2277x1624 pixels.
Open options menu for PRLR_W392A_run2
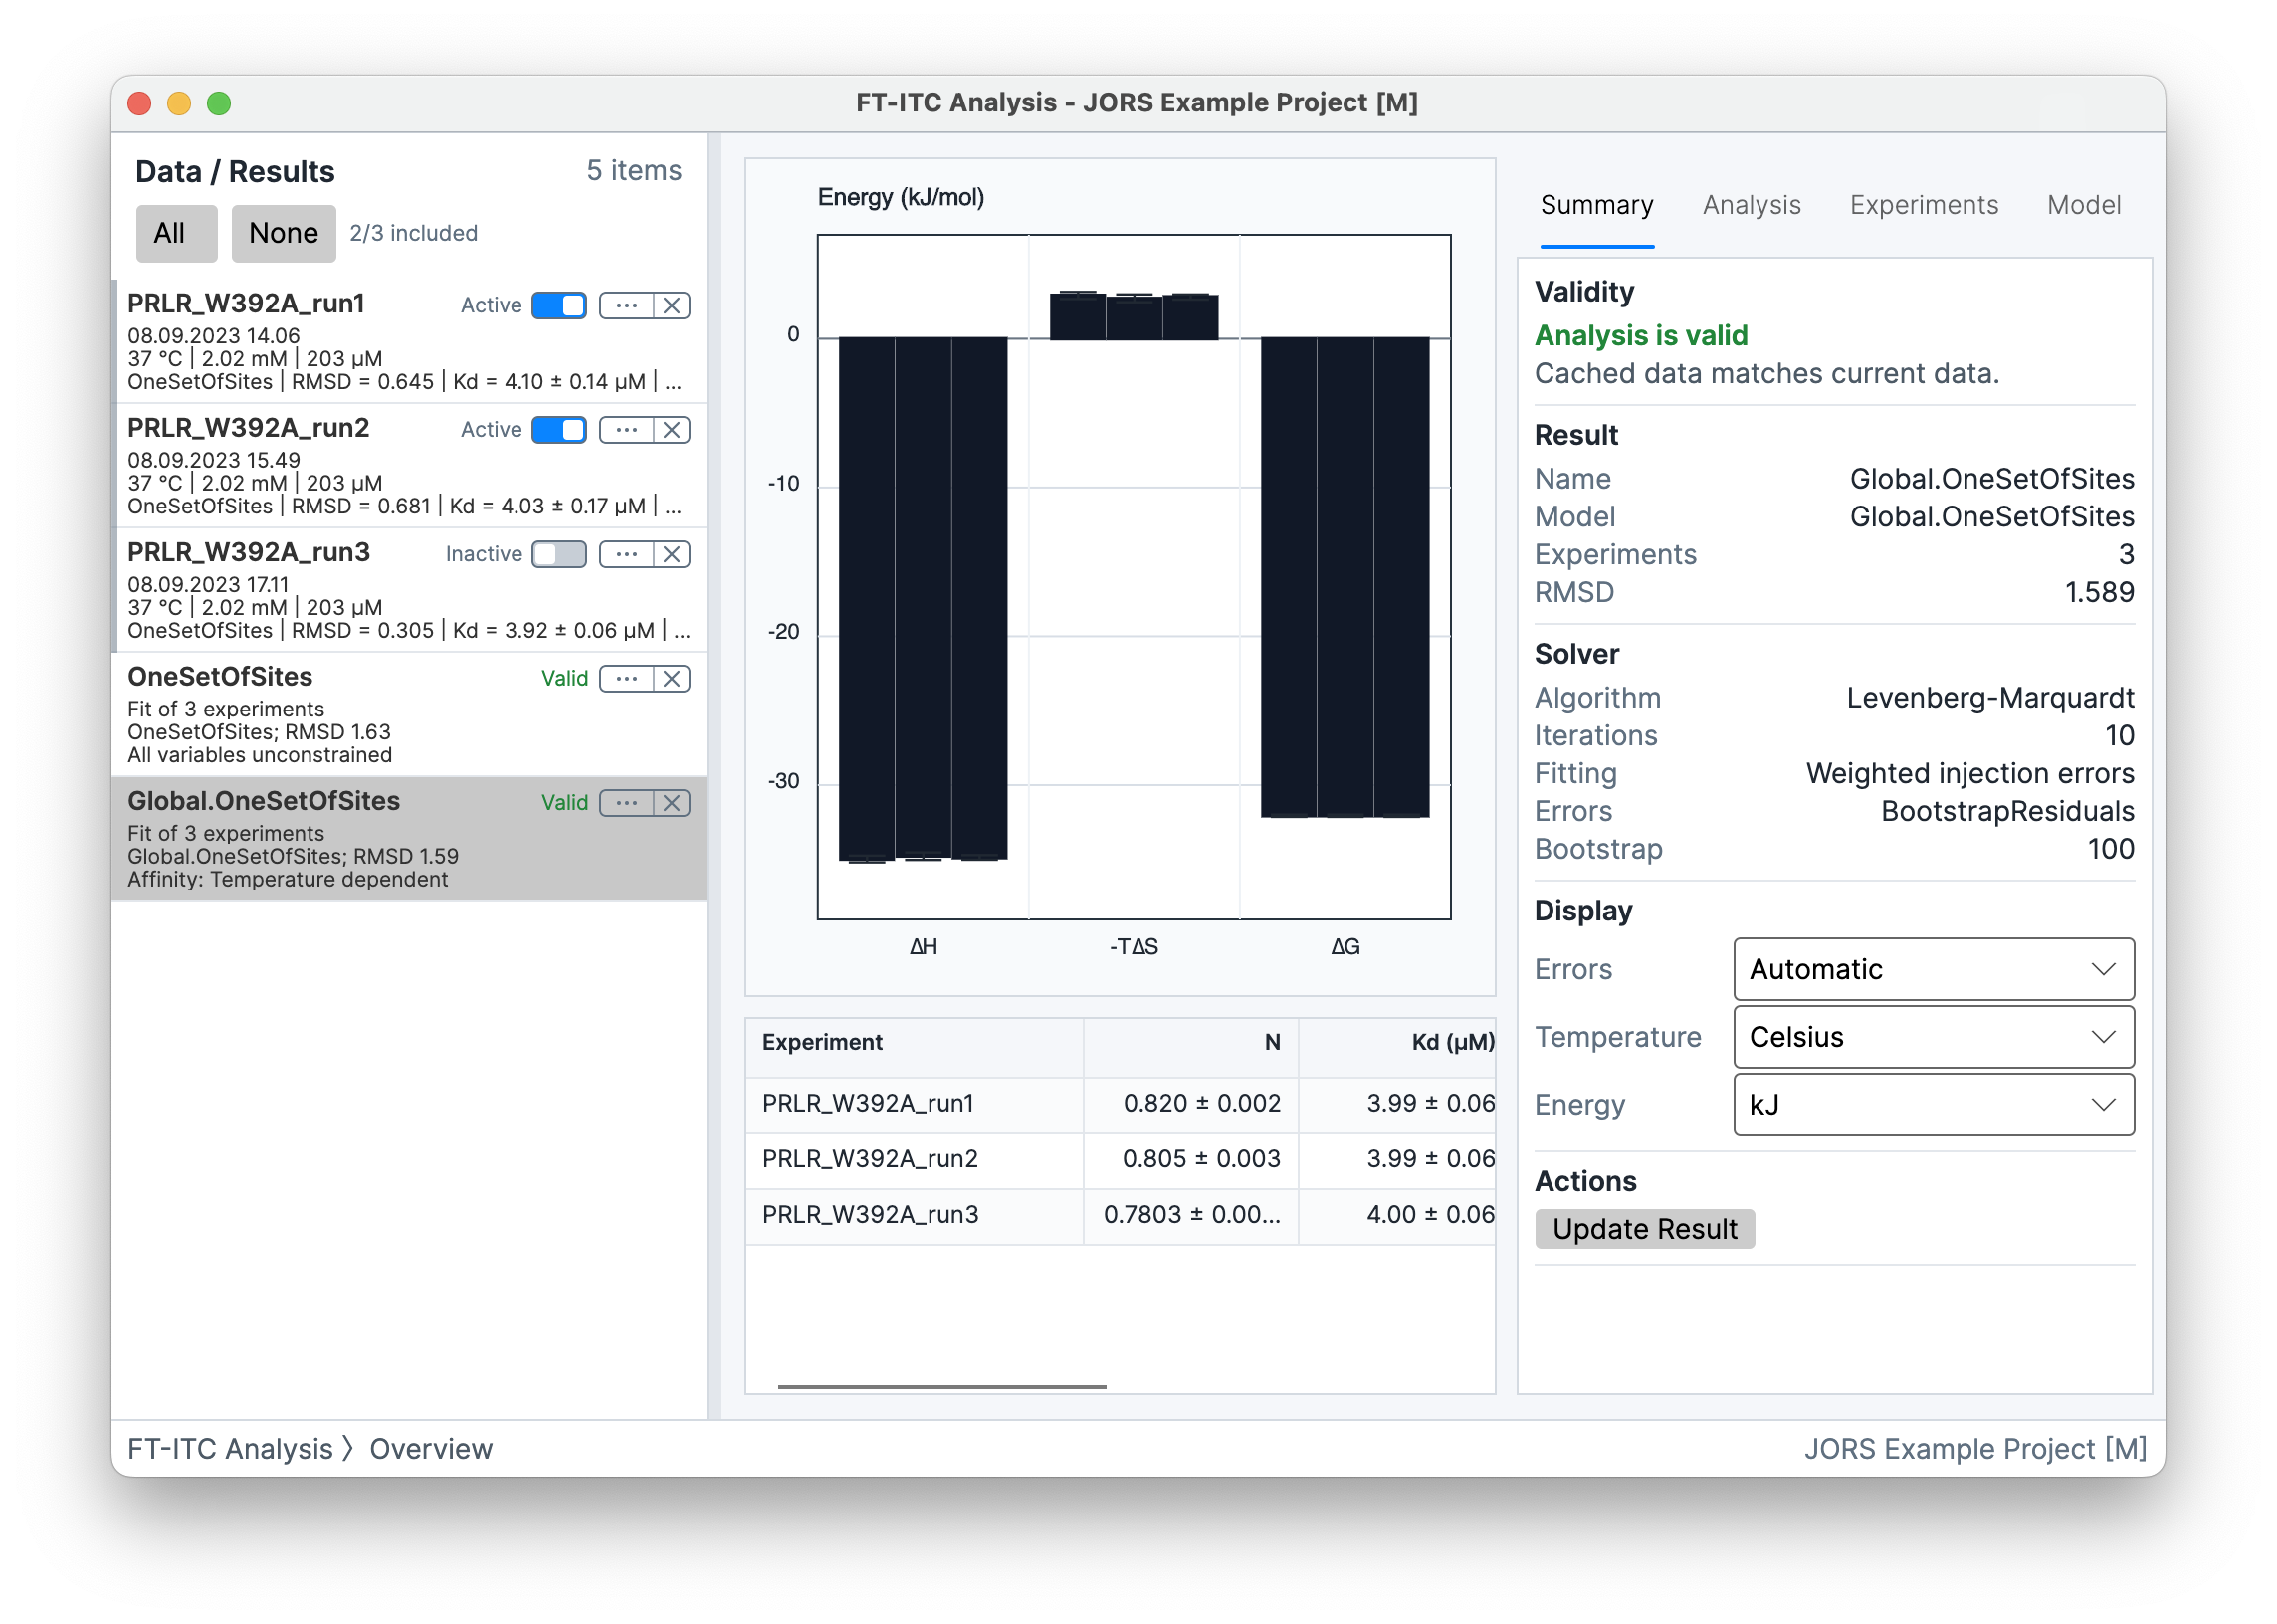[626, 430]
